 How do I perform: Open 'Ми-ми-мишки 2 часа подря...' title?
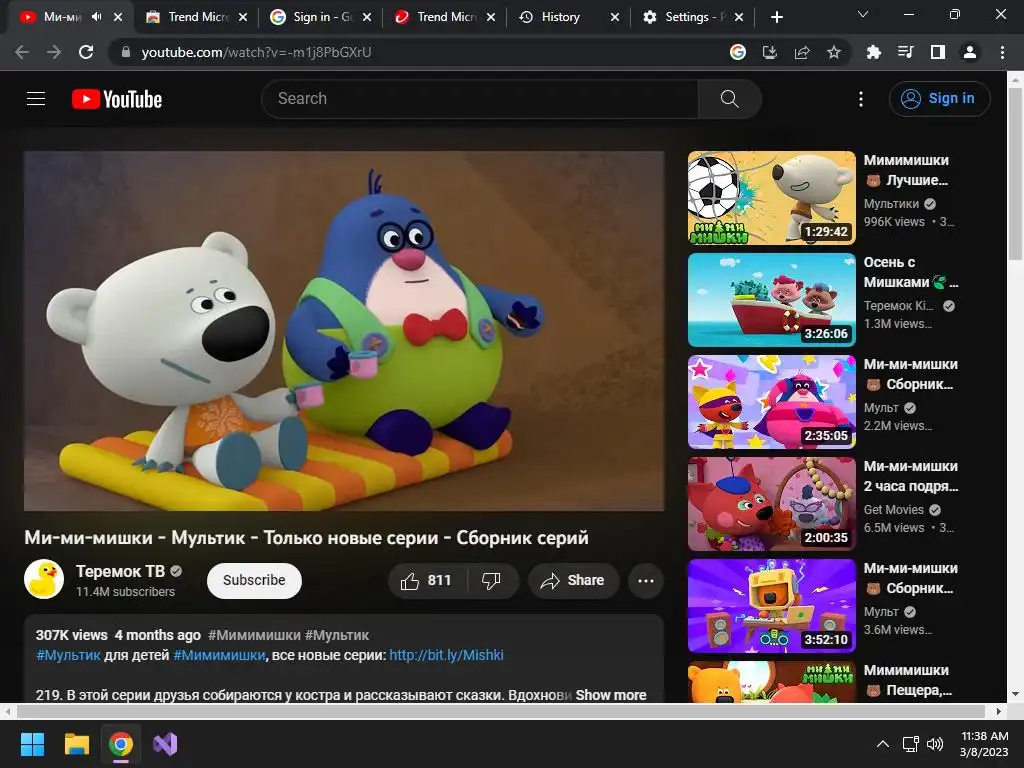pos(910,476)
